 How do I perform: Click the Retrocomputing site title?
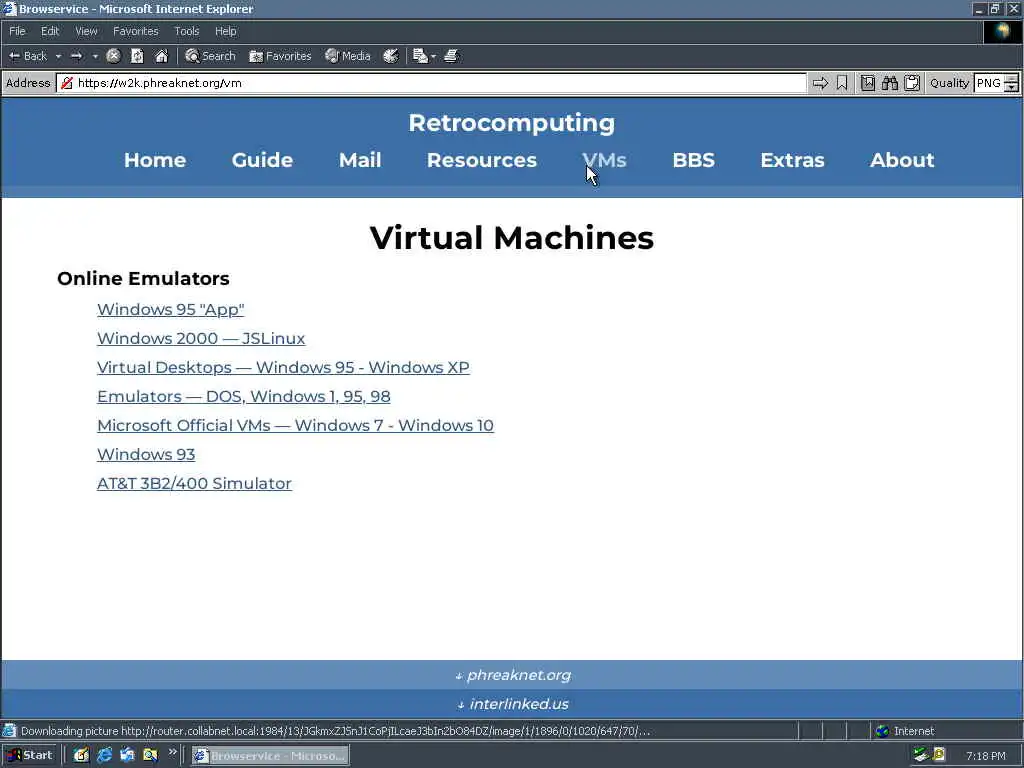(x=511, y=123)
